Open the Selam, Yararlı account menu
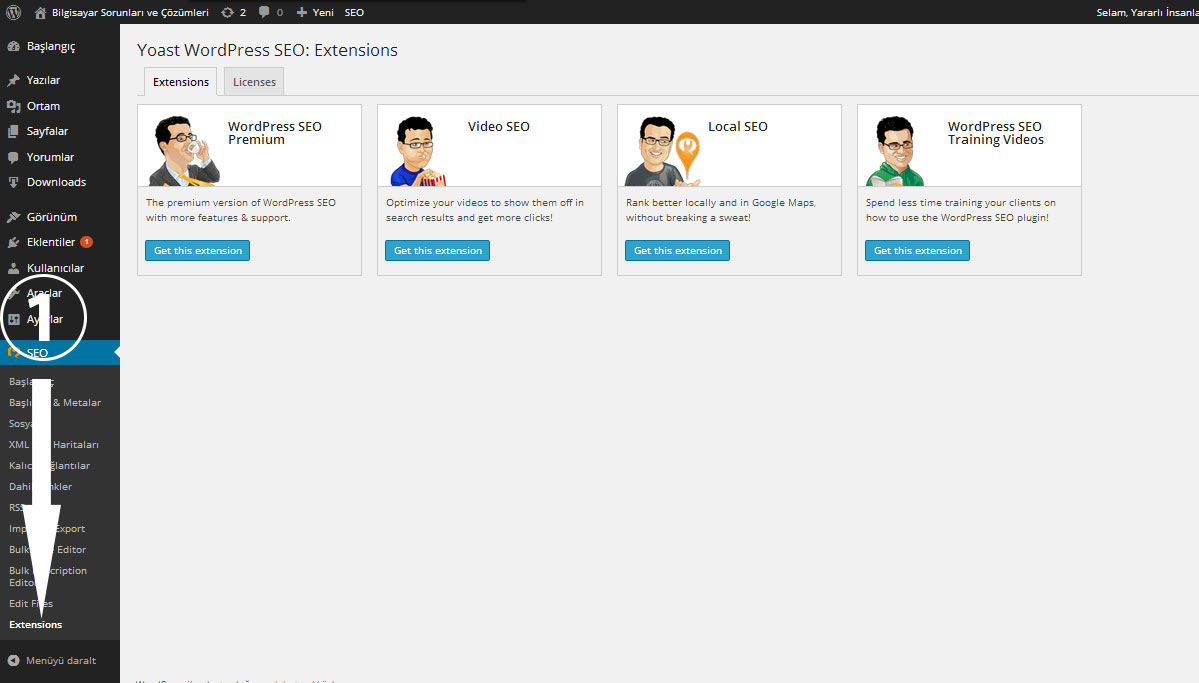The width and height of the screenshot is (1199, 683). [1147, 12]
